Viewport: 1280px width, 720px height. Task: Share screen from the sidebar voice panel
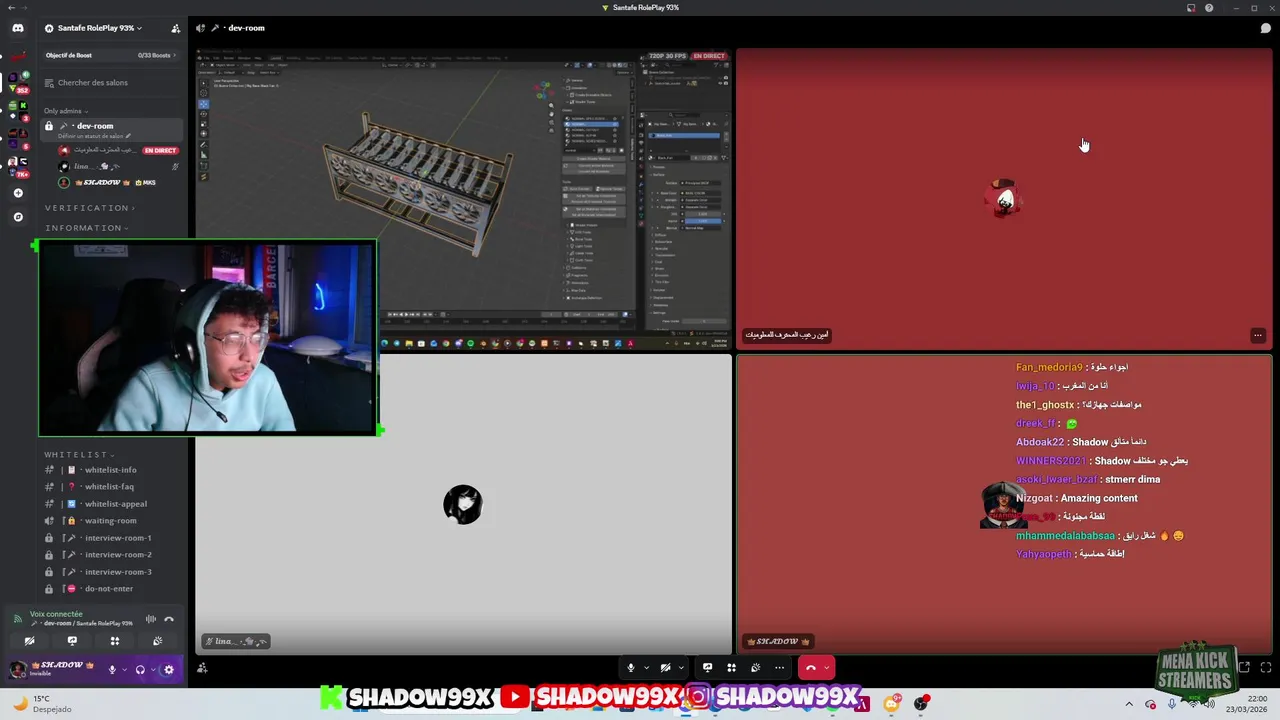click(72, 641)
